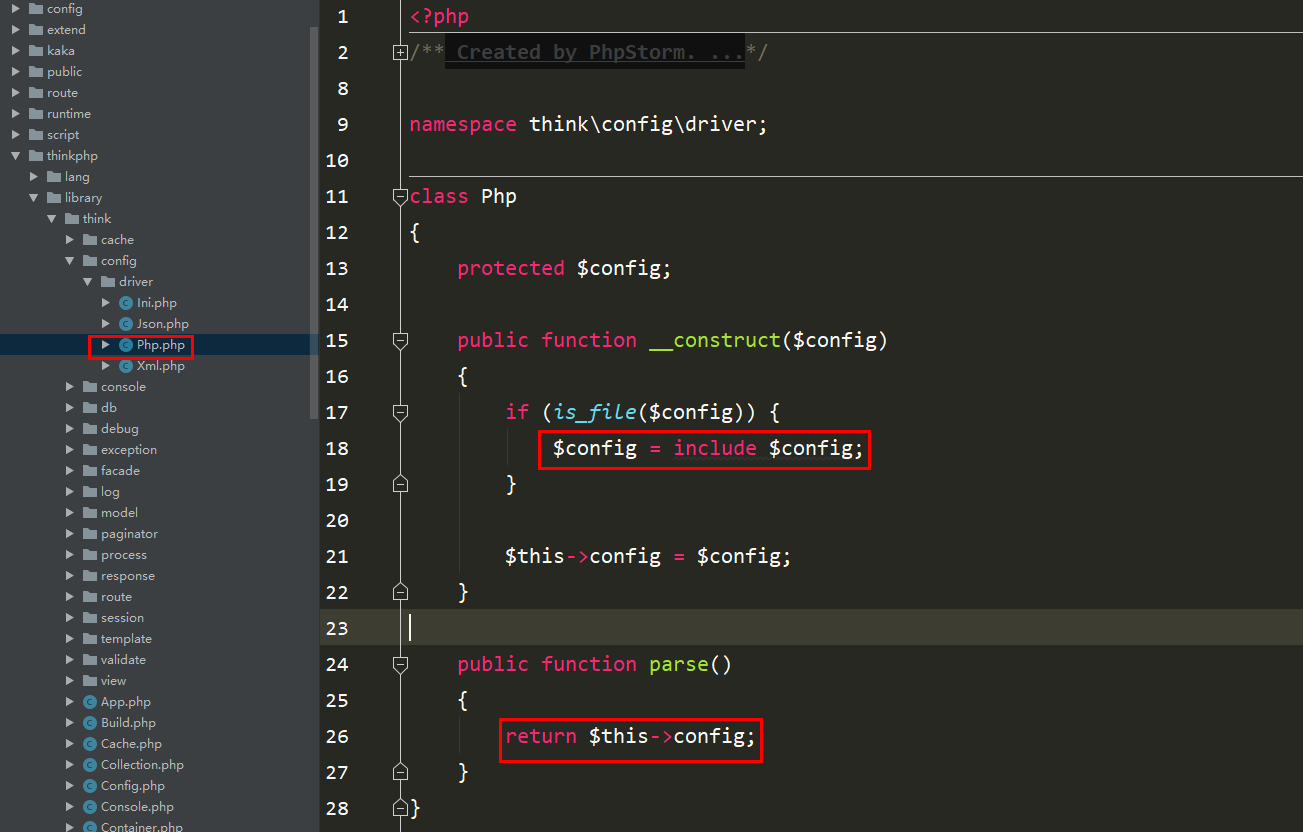Click the session folder icon
The width and height of the screenshot is (1303, 832).
pos(90,618)
